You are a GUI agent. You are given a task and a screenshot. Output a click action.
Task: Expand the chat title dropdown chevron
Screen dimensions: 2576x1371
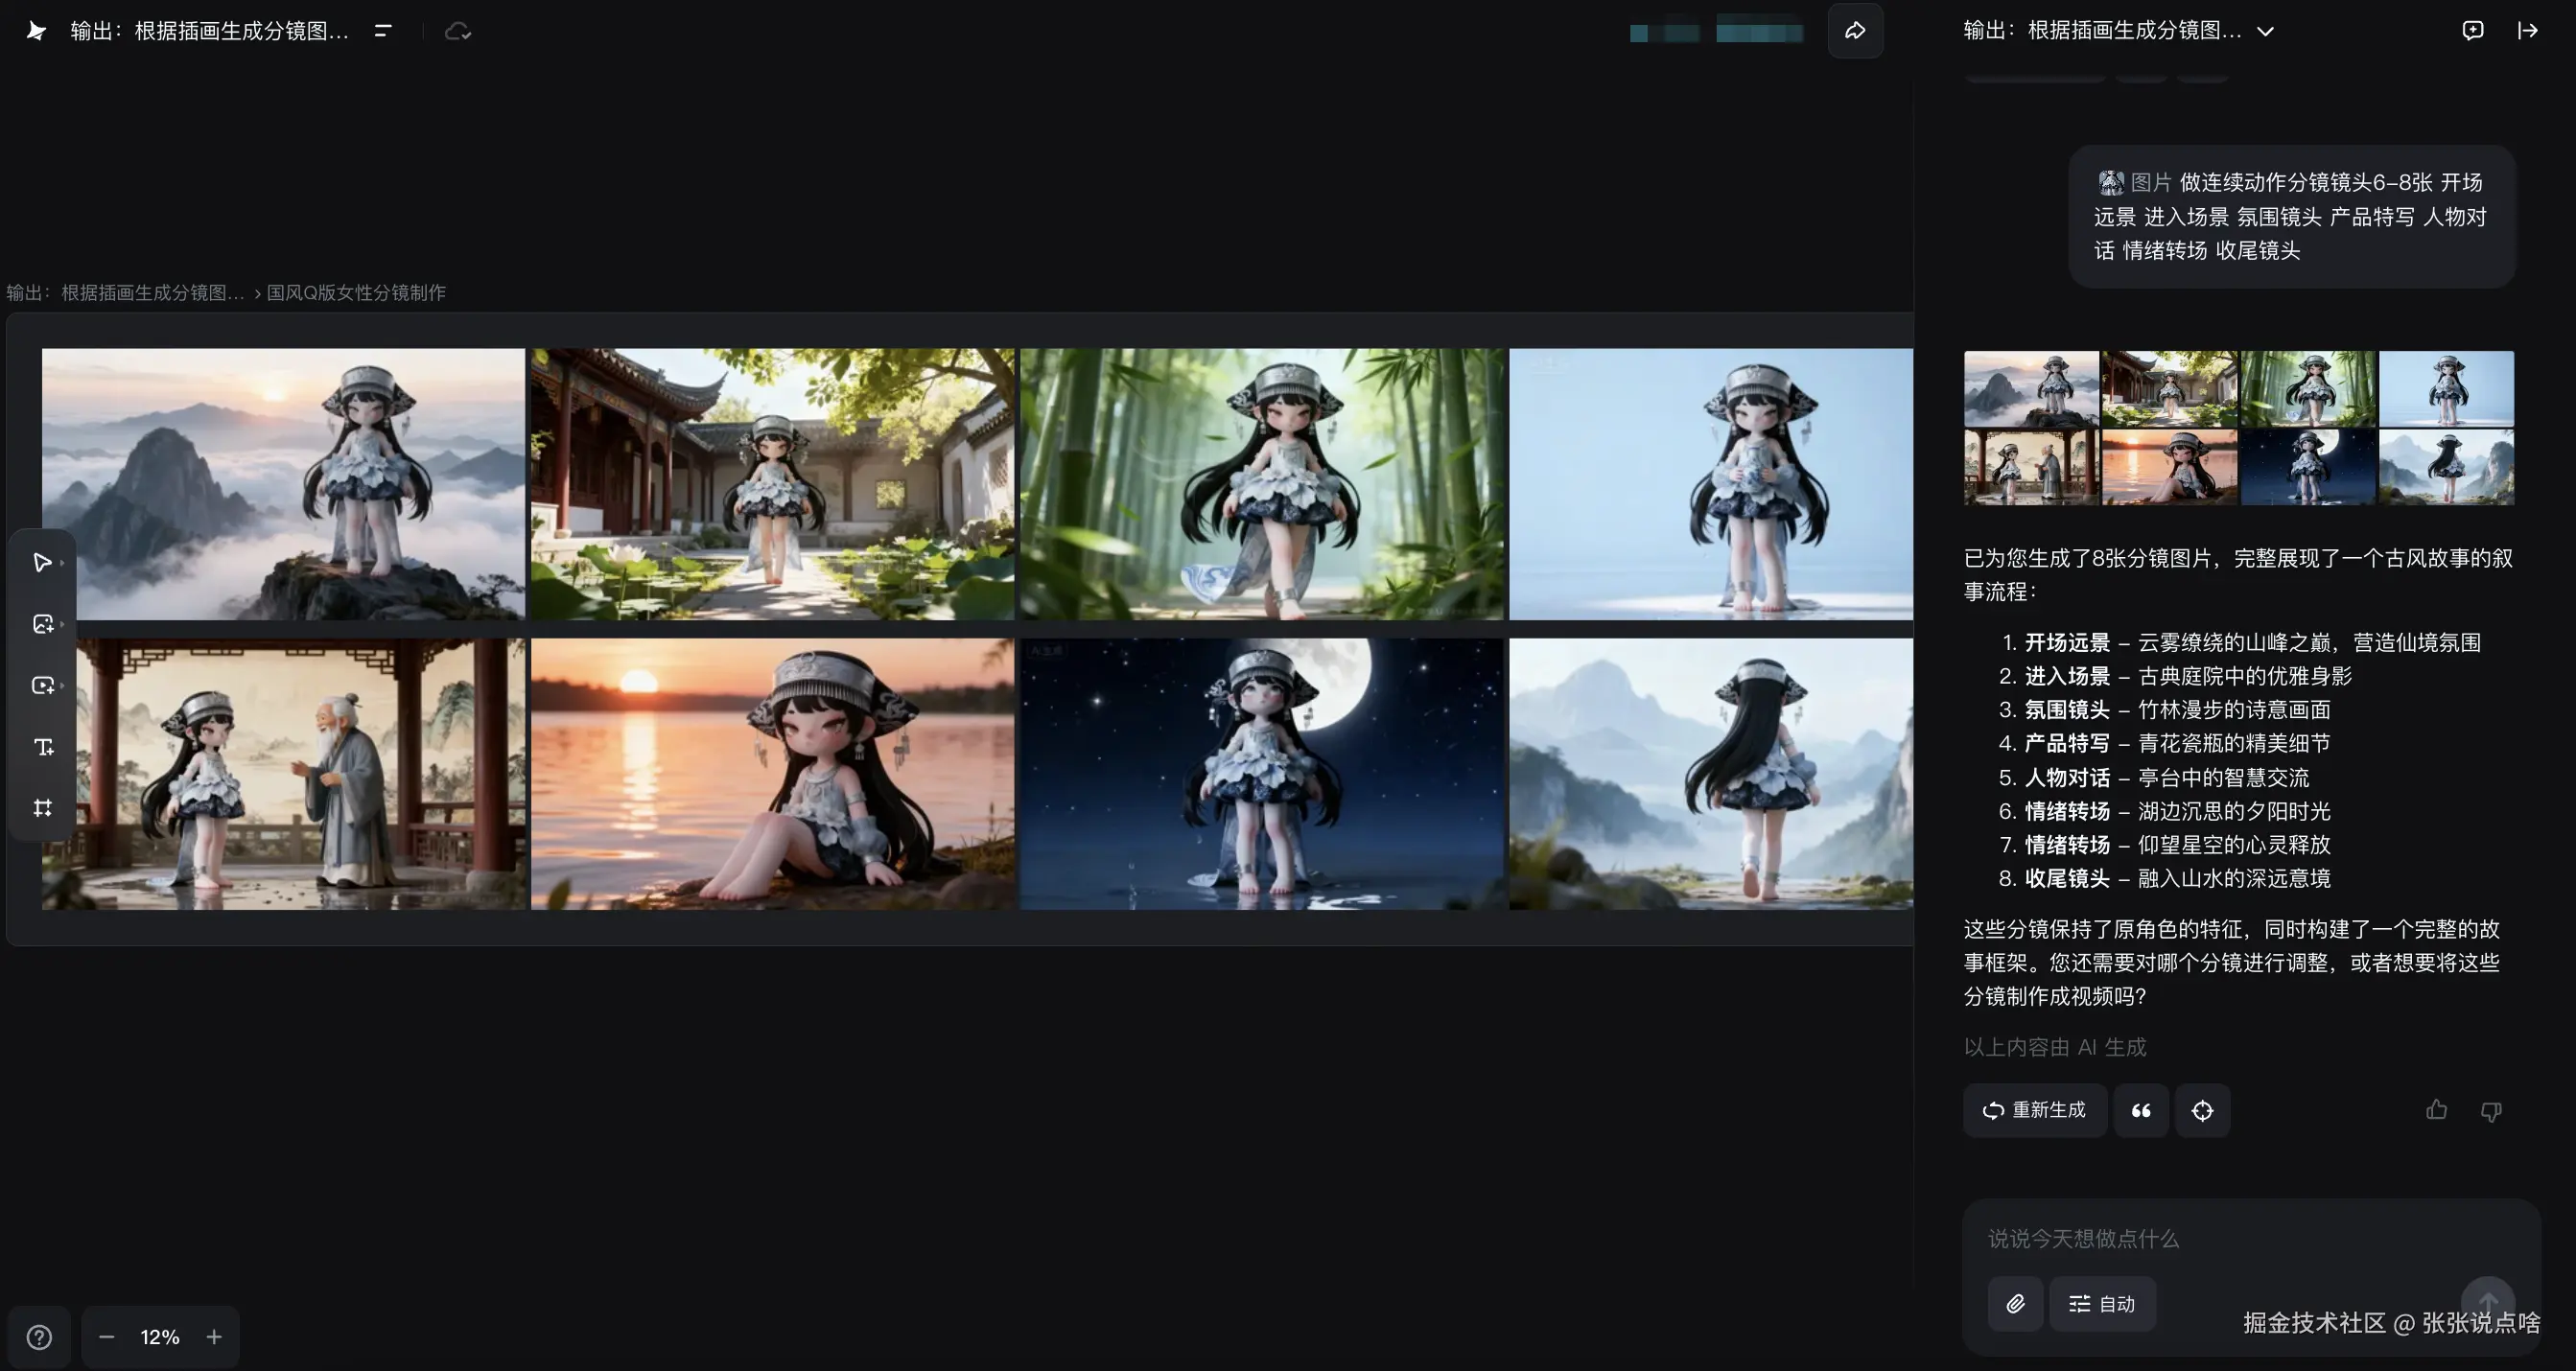point(2266,32)
